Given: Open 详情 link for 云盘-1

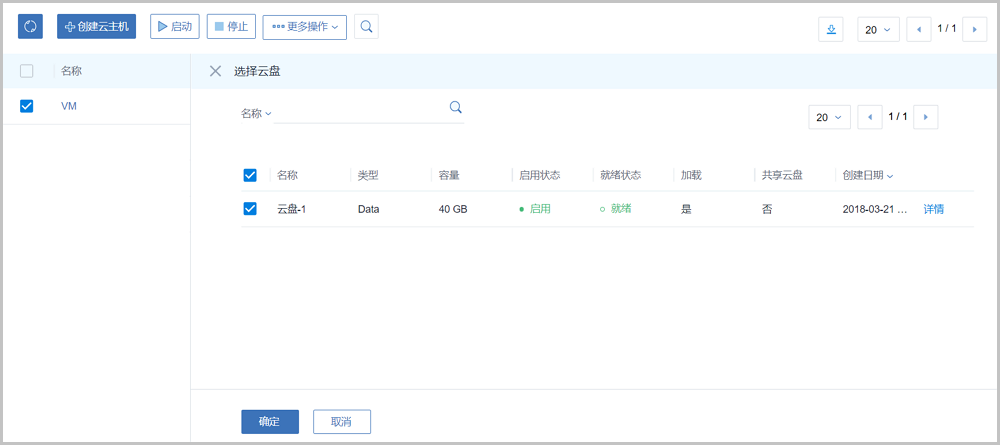Looking at the screenshot, I should click(x=933, y=209).
